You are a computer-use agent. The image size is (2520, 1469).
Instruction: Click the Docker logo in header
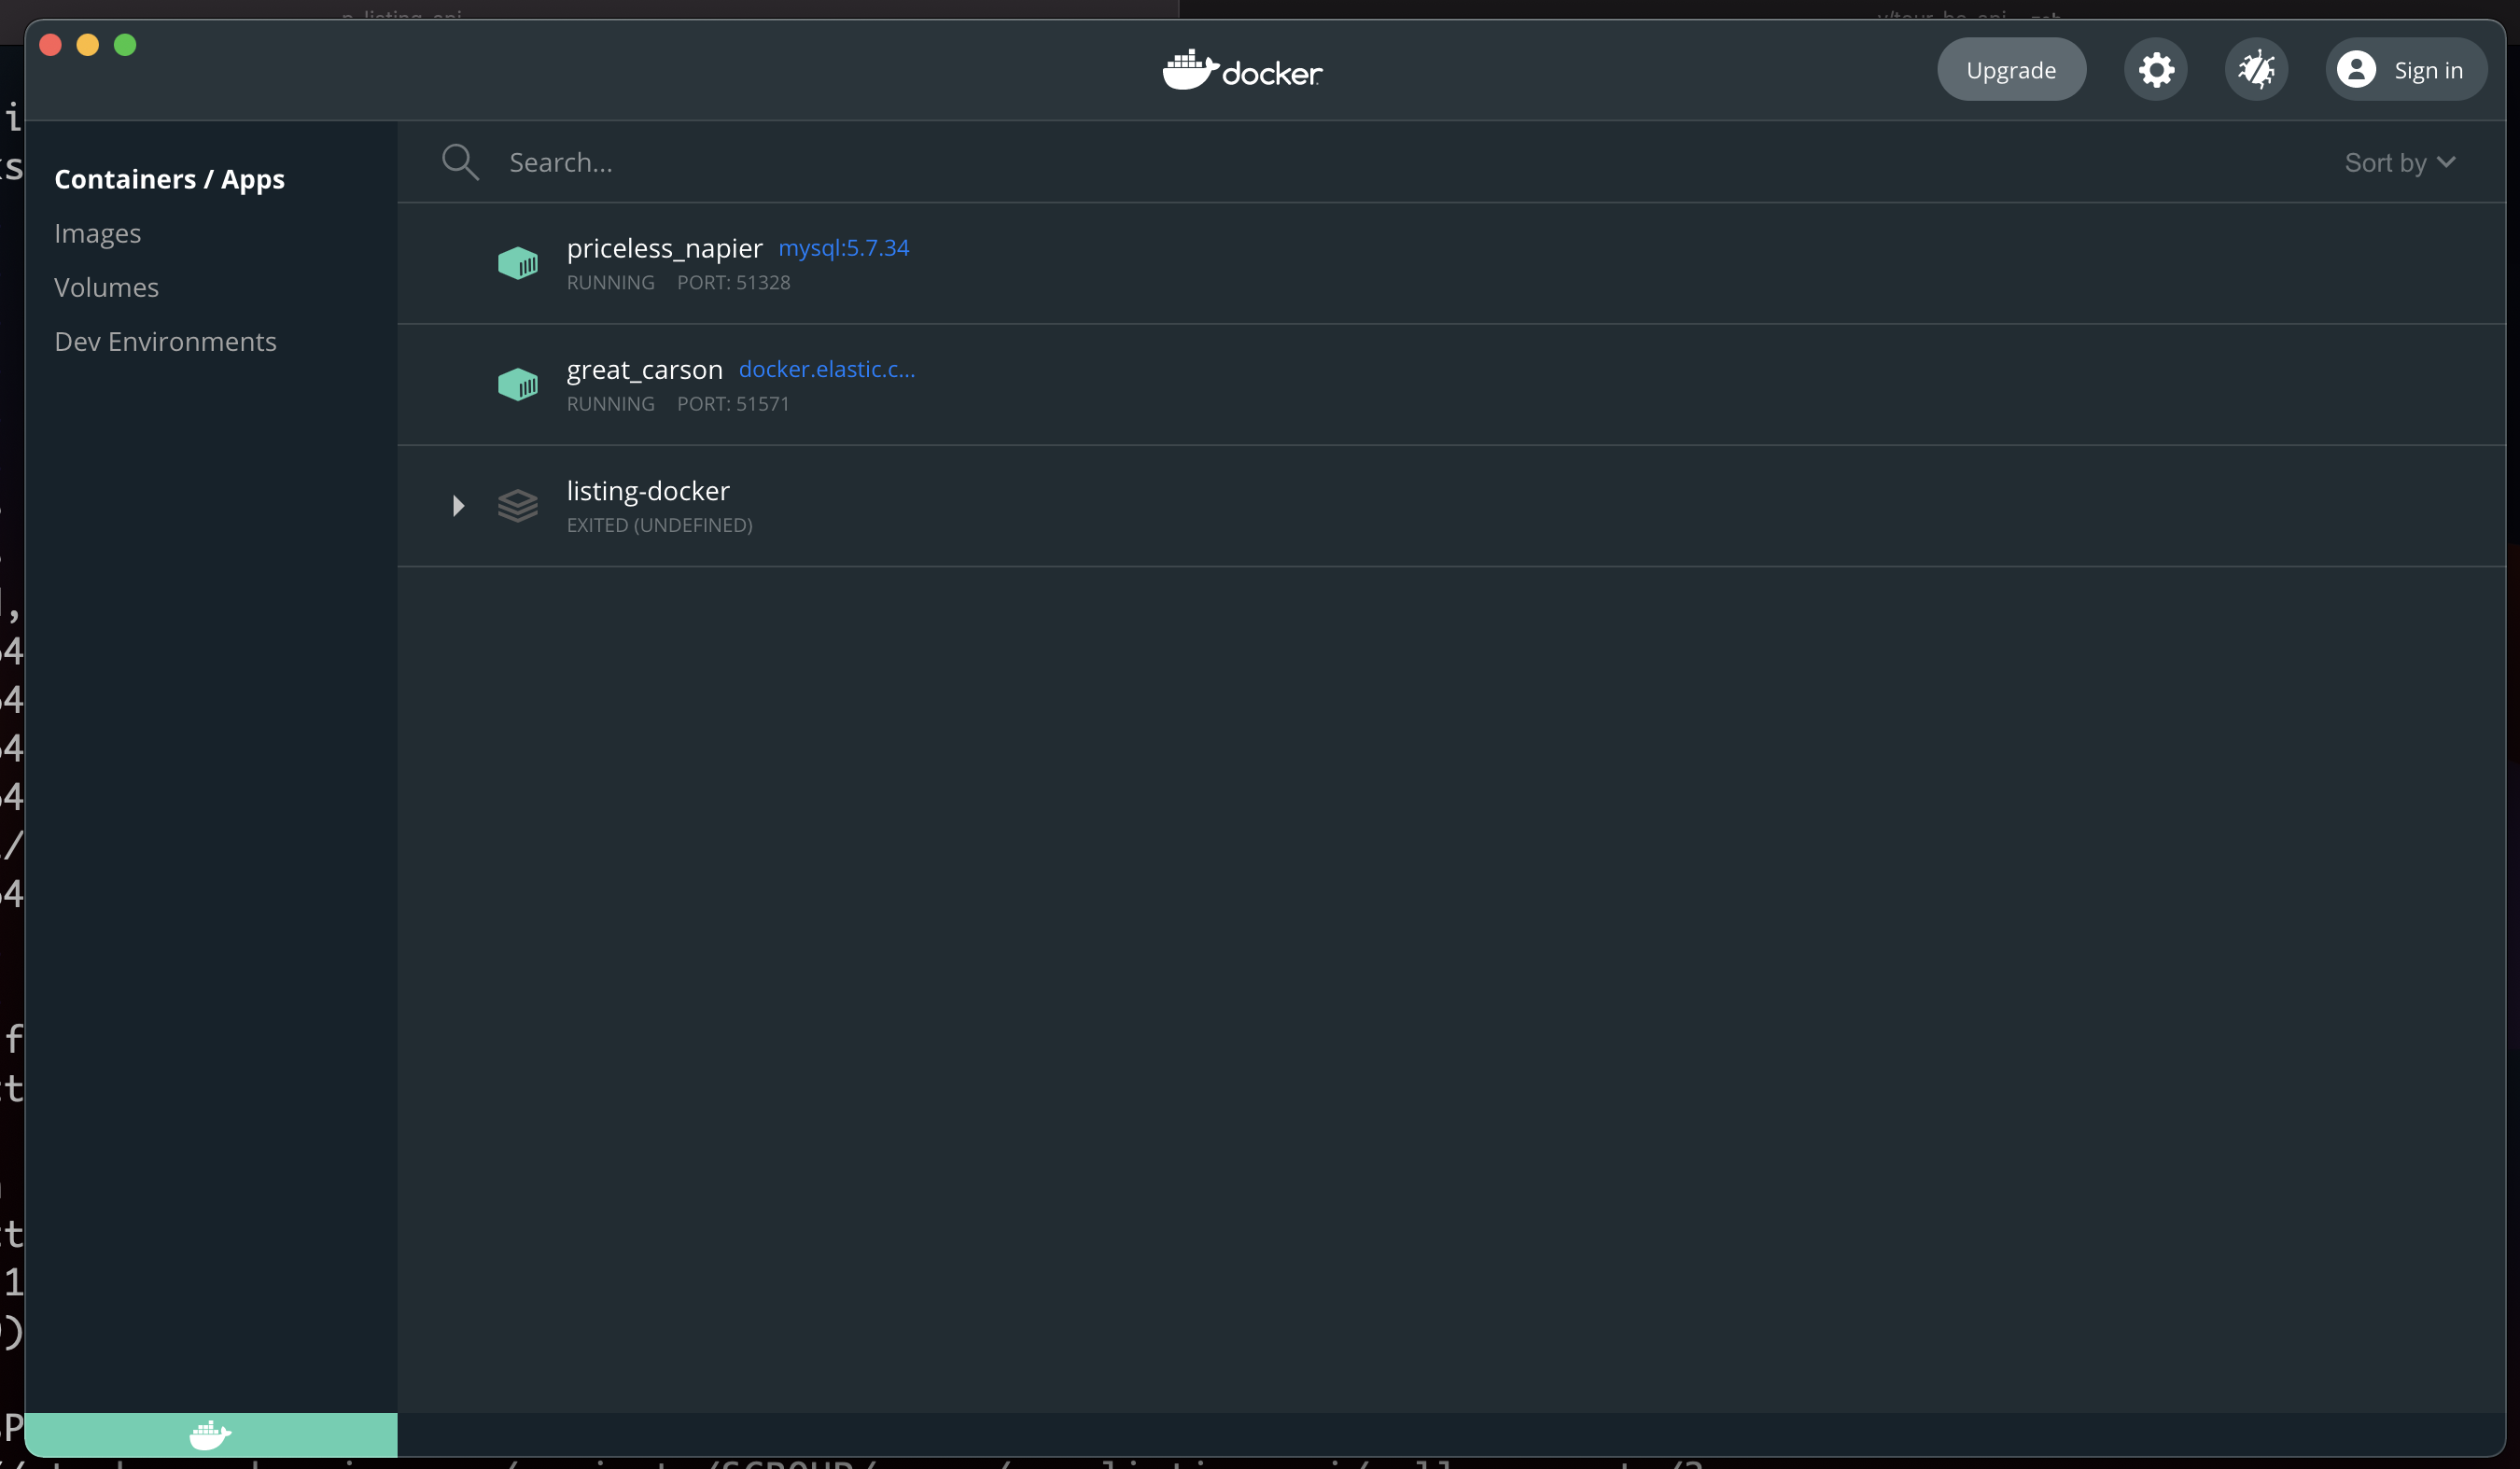pyautogui.click(x=1242, y=70)
